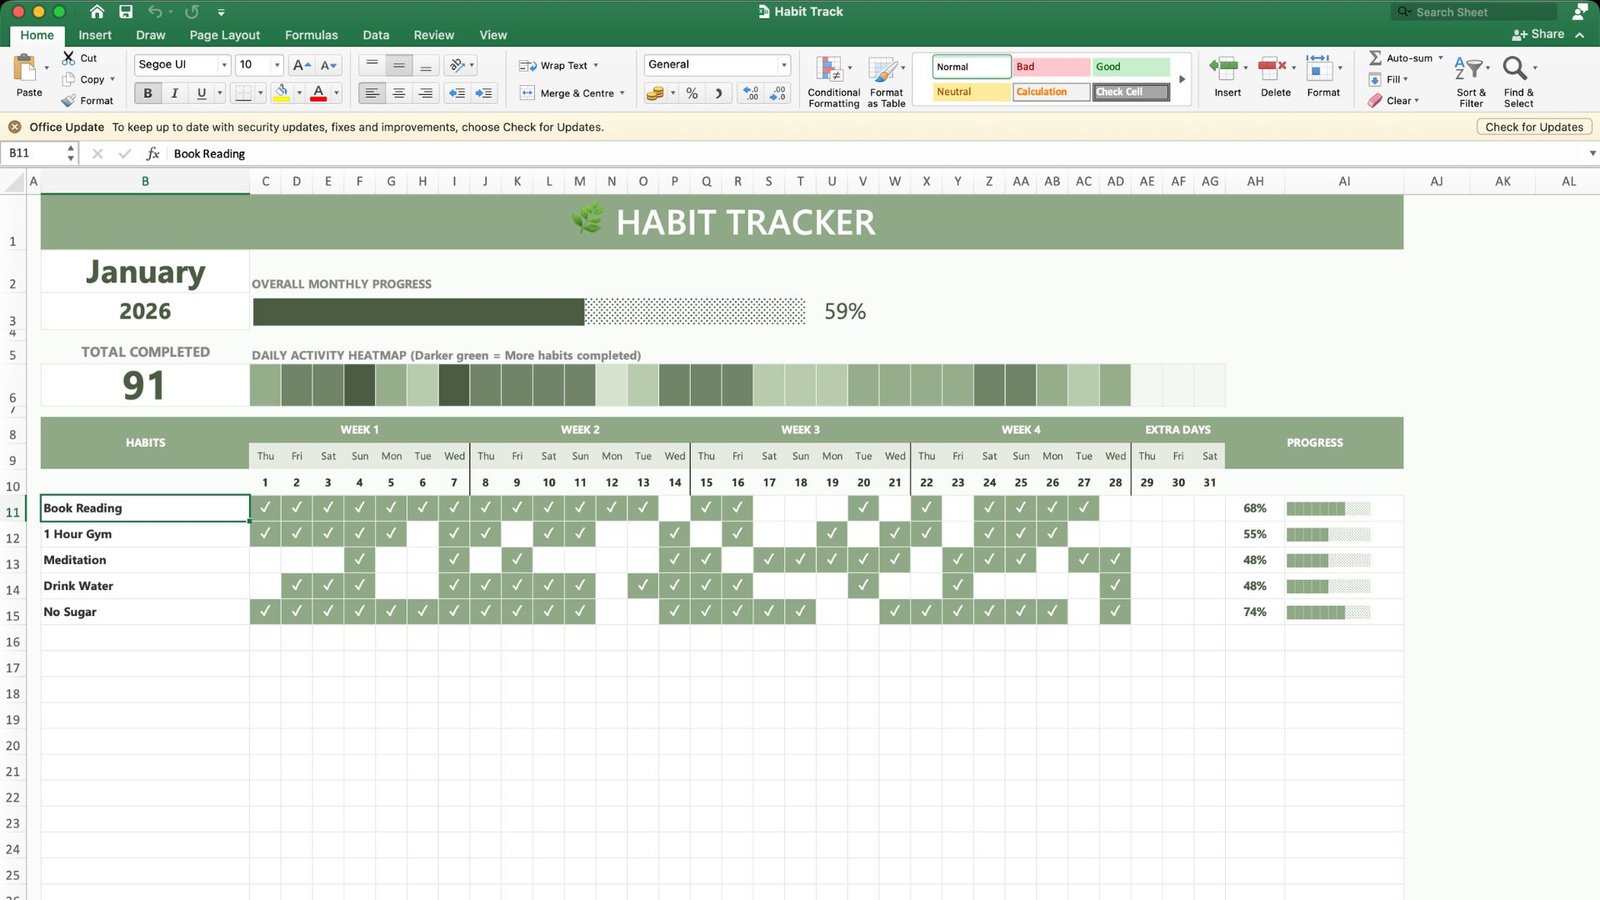The image size is (1600, 900).
Task: Click the borders icon
Action: tap(243, 93)
